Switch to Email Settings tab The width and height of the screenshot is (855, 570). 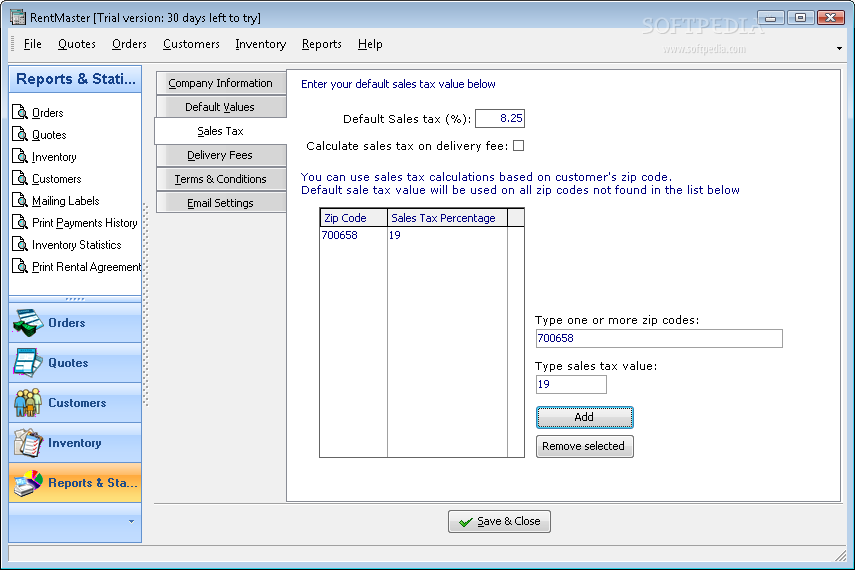click(221, 203)
